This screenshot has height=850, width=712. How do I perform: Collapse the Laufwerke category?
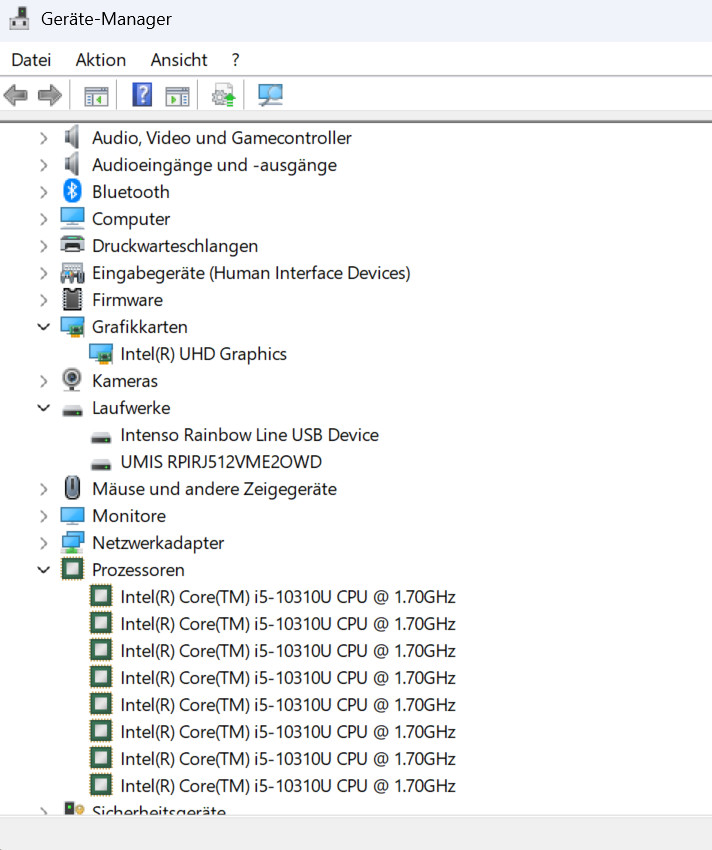[x=43, y=408]
